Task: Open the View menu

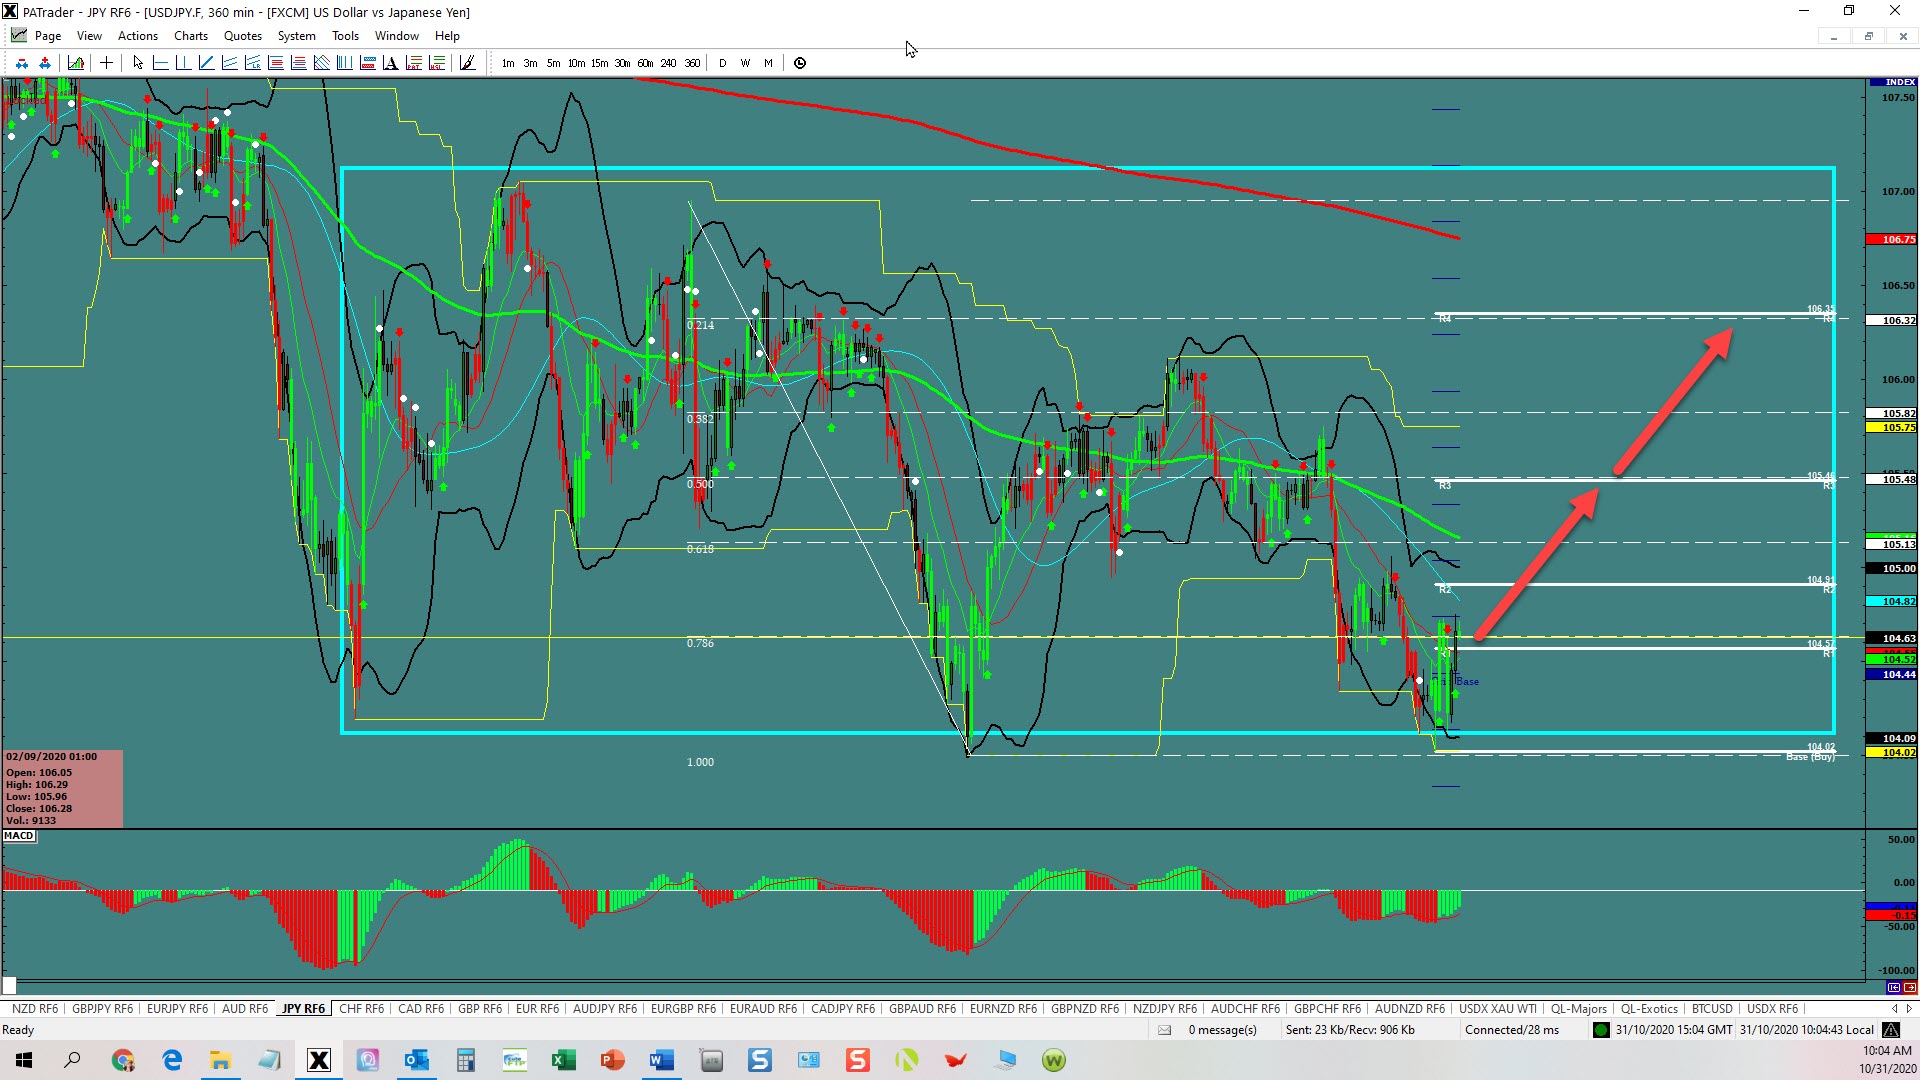Action: click(x=89, y=36)
